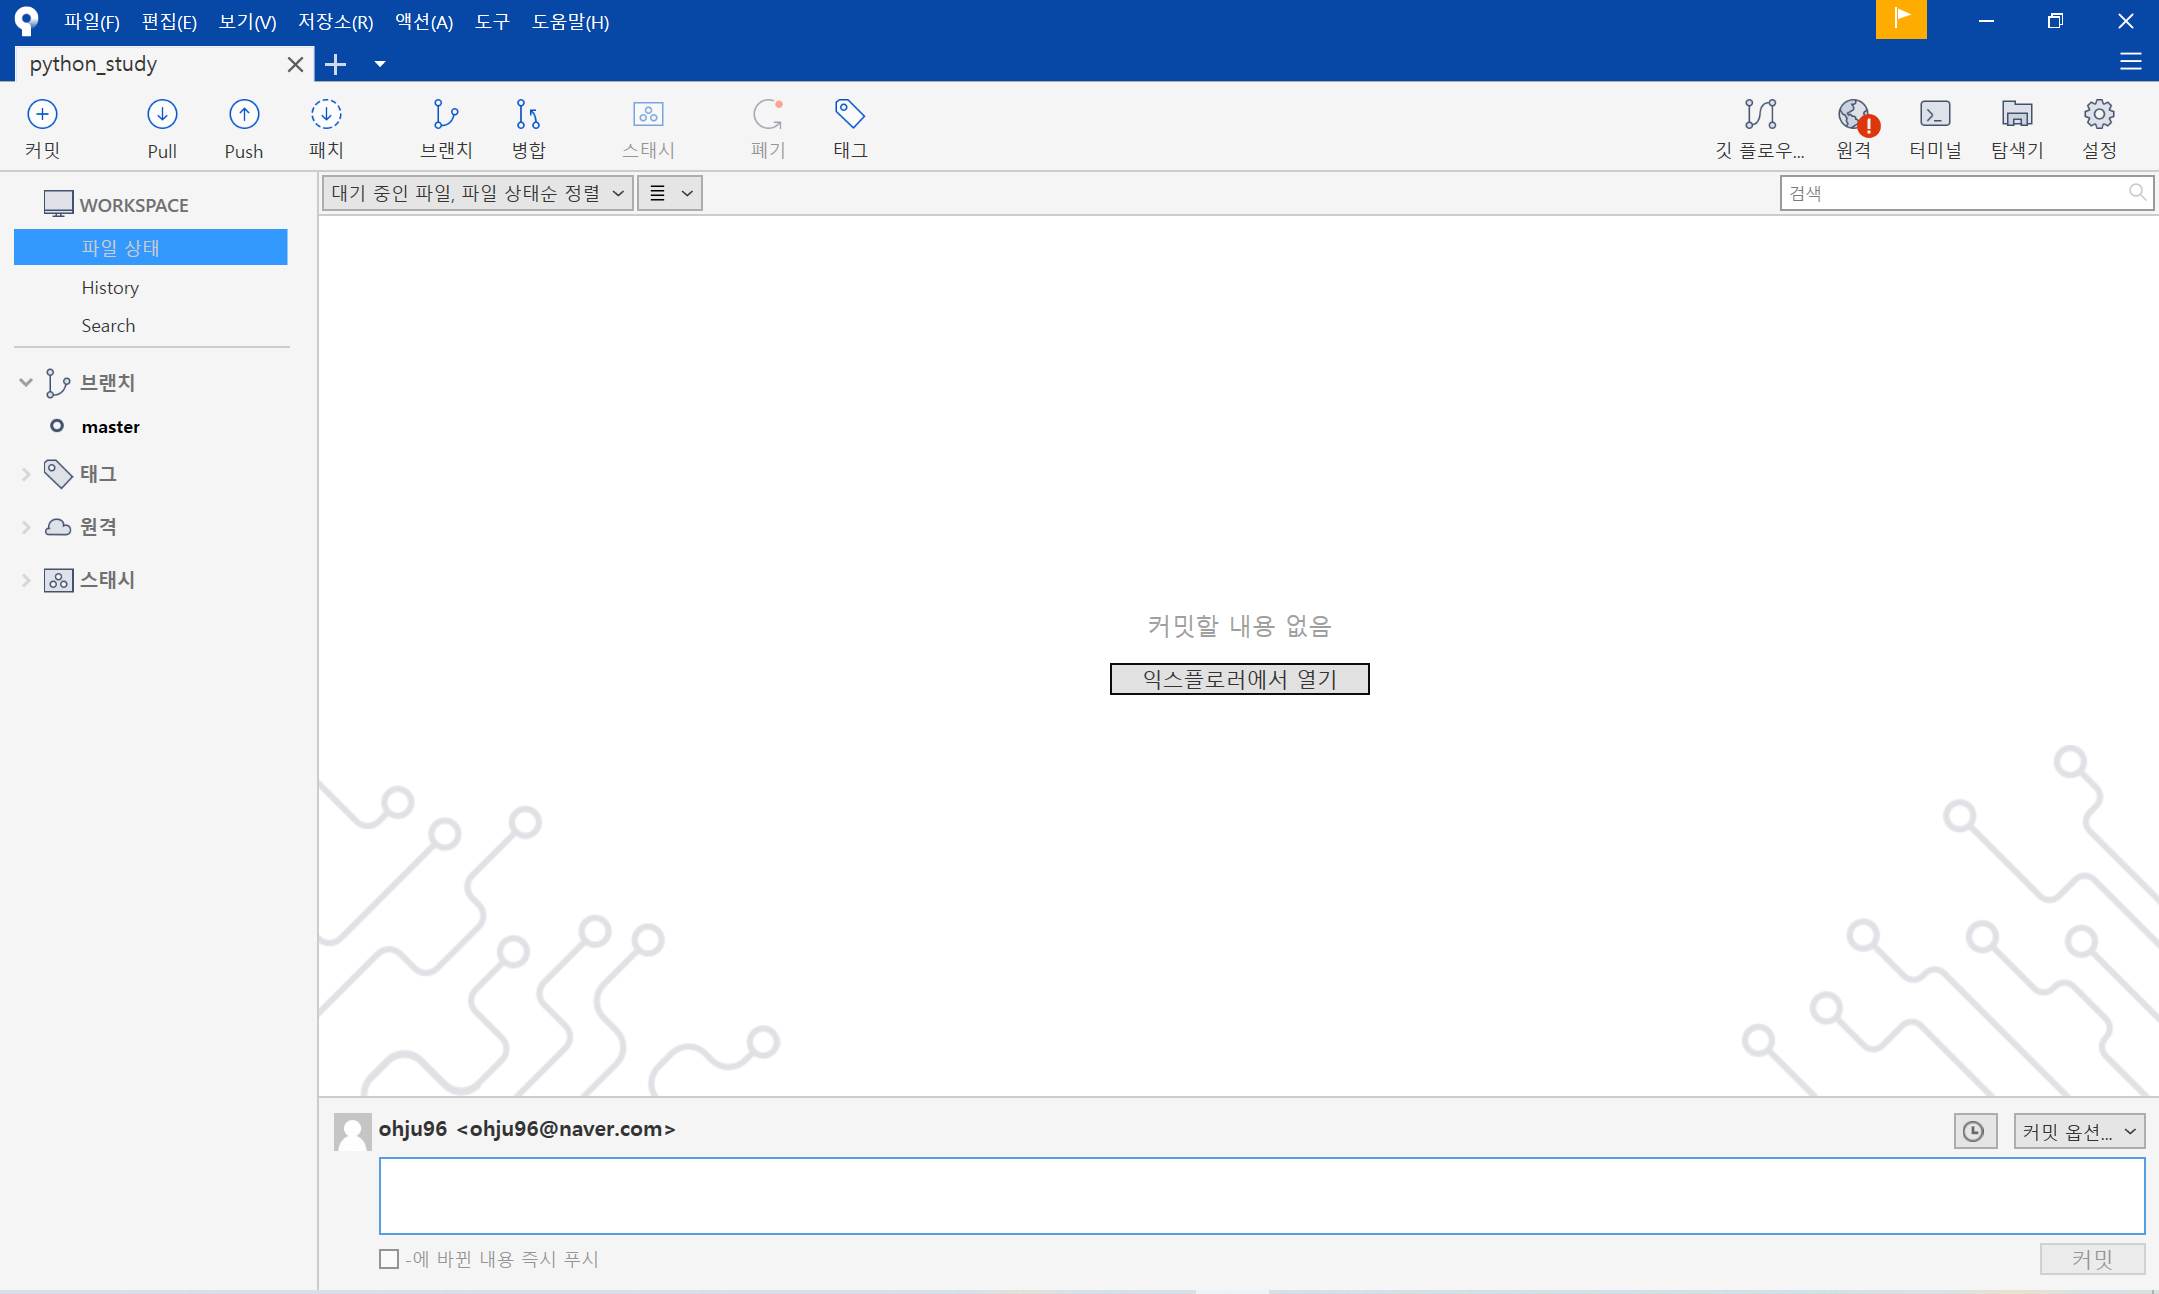Open the list view mode dropdown
The width and height of the screenshot is (2159, 1294).
coord(670,193)
